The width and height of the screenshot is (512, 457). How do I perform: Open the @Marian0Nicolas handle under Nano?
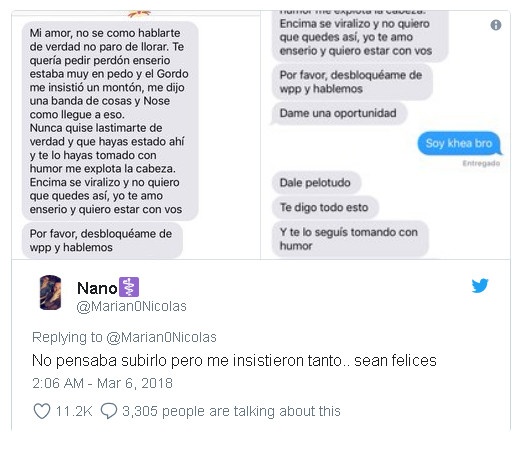click(131, 306)
